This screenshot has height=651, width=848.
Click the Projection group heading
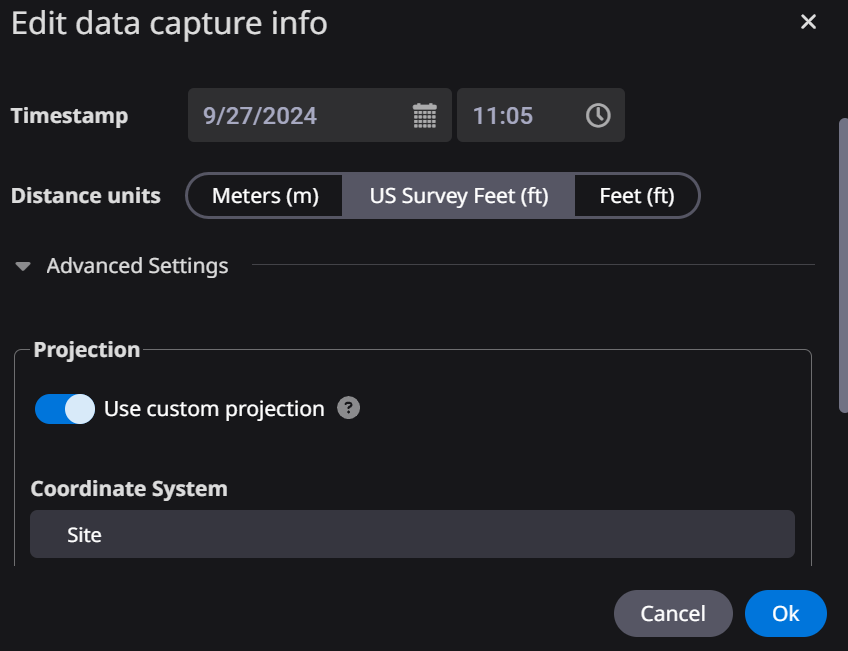click(87, 350)
